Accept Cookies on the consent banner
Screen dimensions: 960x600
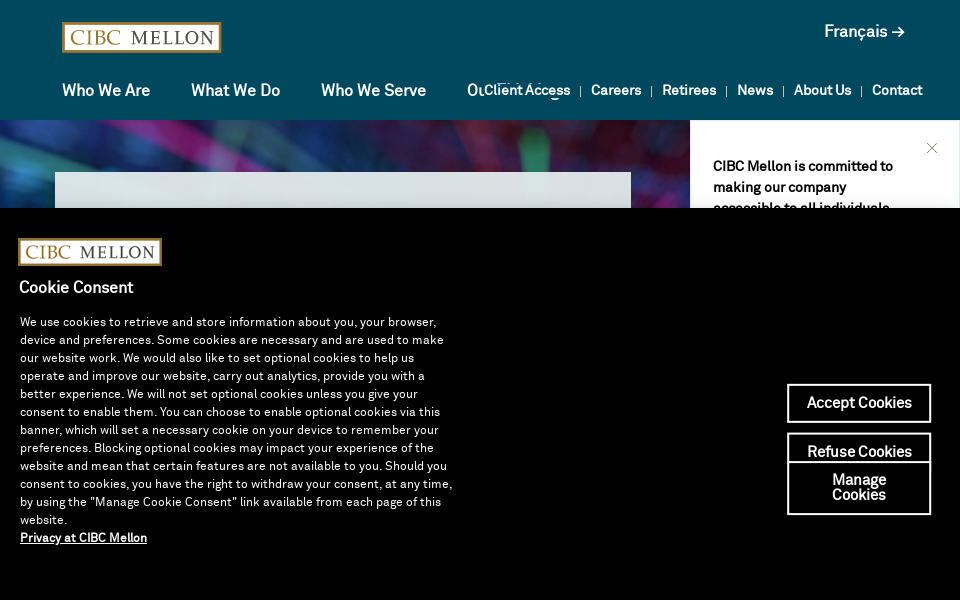point(859,403)
